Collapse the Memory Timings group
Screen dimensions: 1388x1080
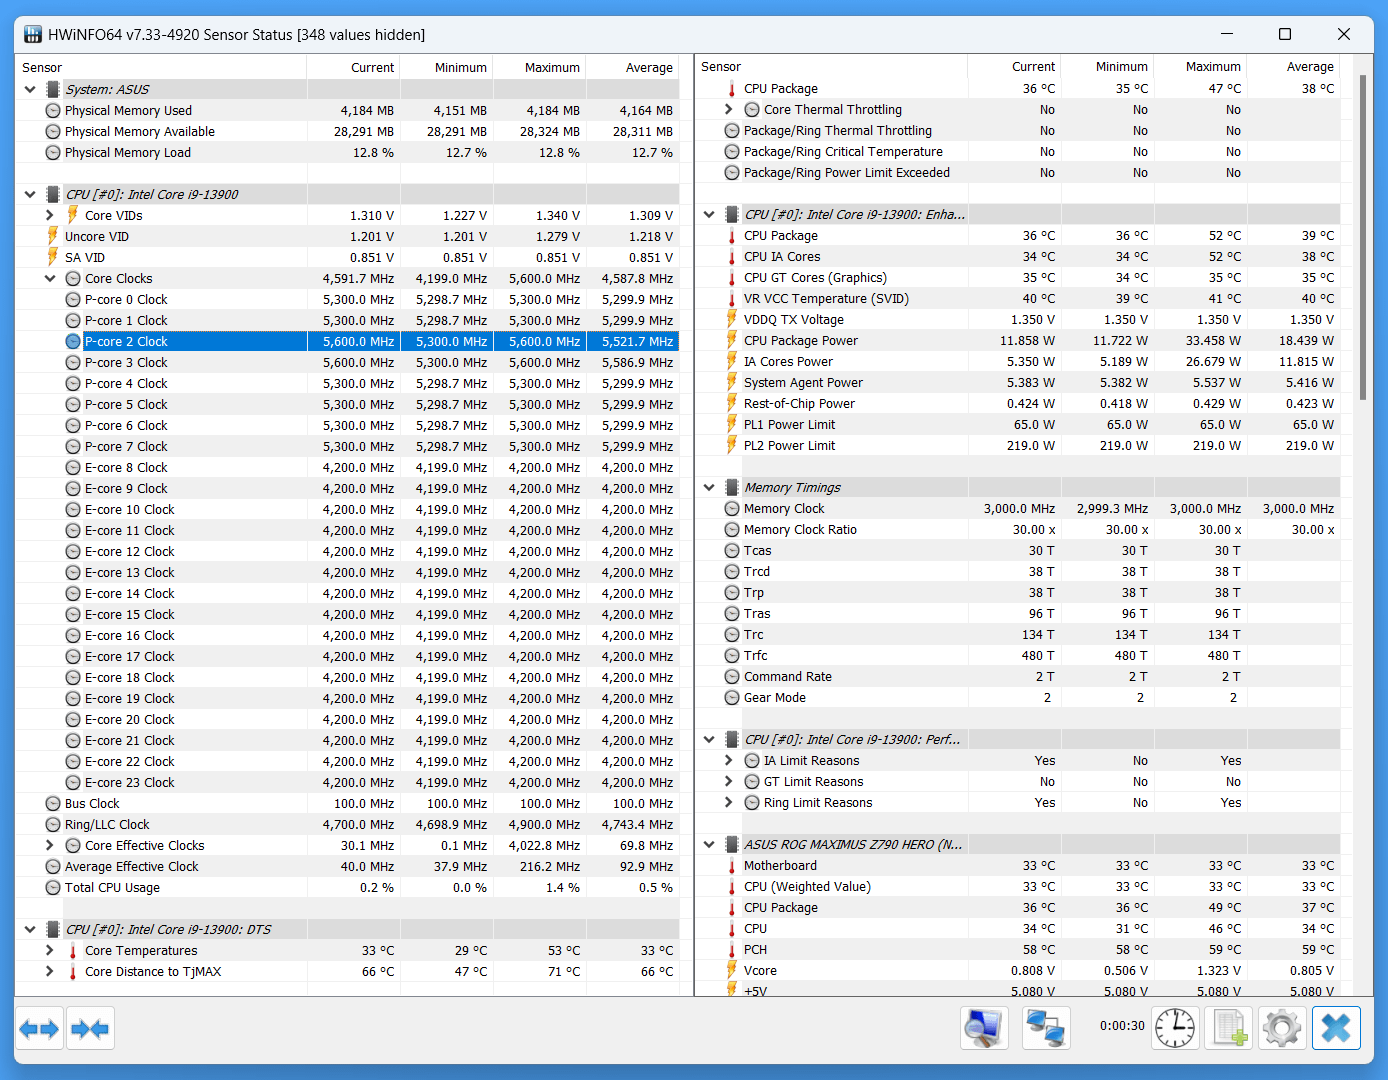click(x=709, y=487)
